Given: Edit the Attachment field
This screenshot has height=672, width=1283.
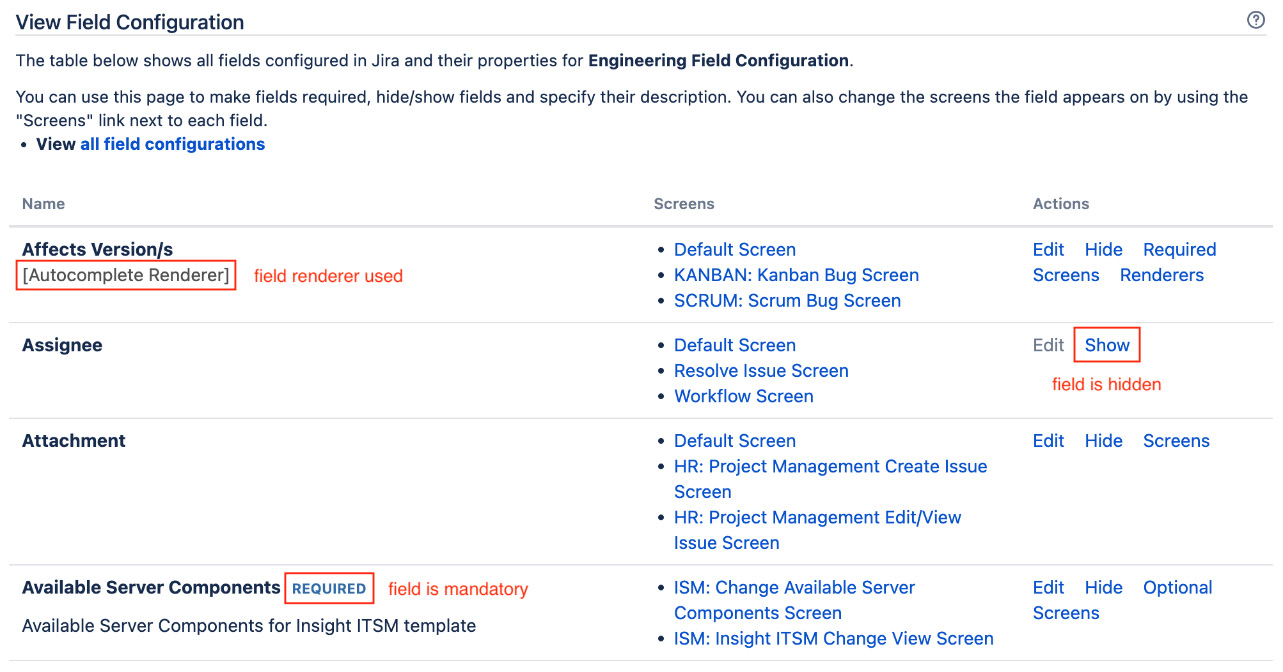Looking at the screenshot, I should (1047, 440).
